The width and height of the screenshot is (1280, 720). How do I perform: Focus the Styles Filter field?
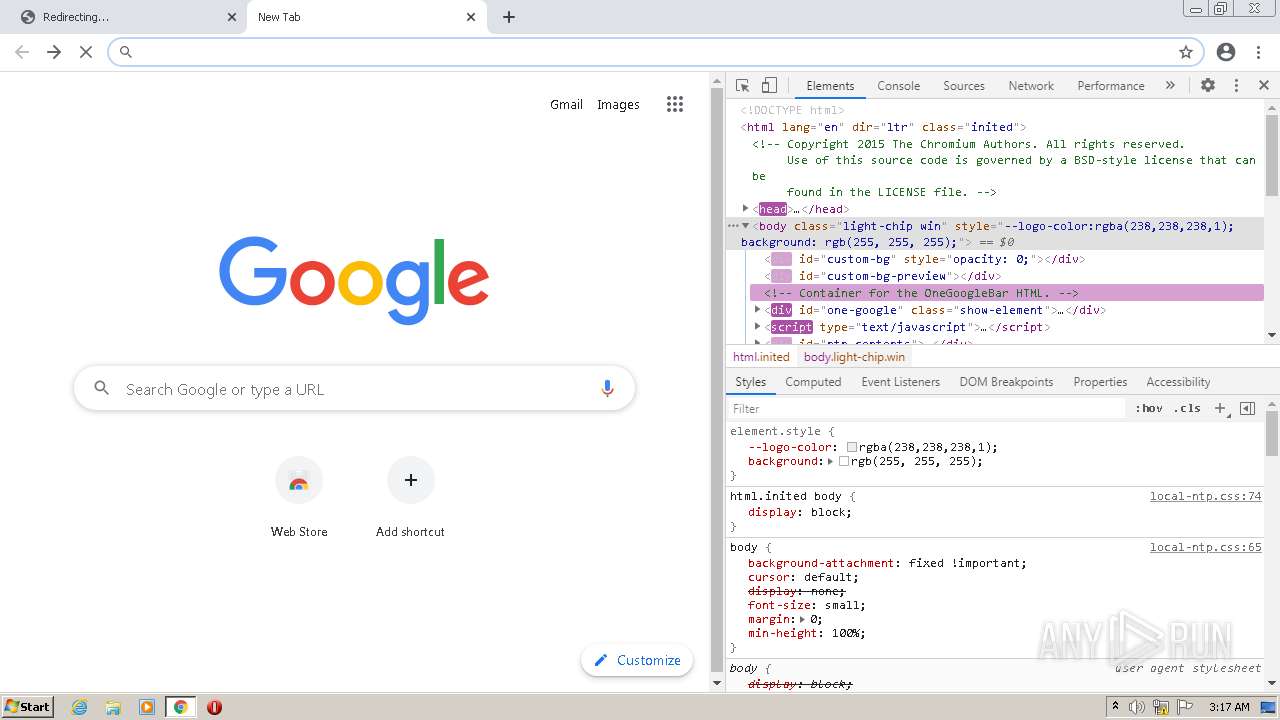point(925,408)
